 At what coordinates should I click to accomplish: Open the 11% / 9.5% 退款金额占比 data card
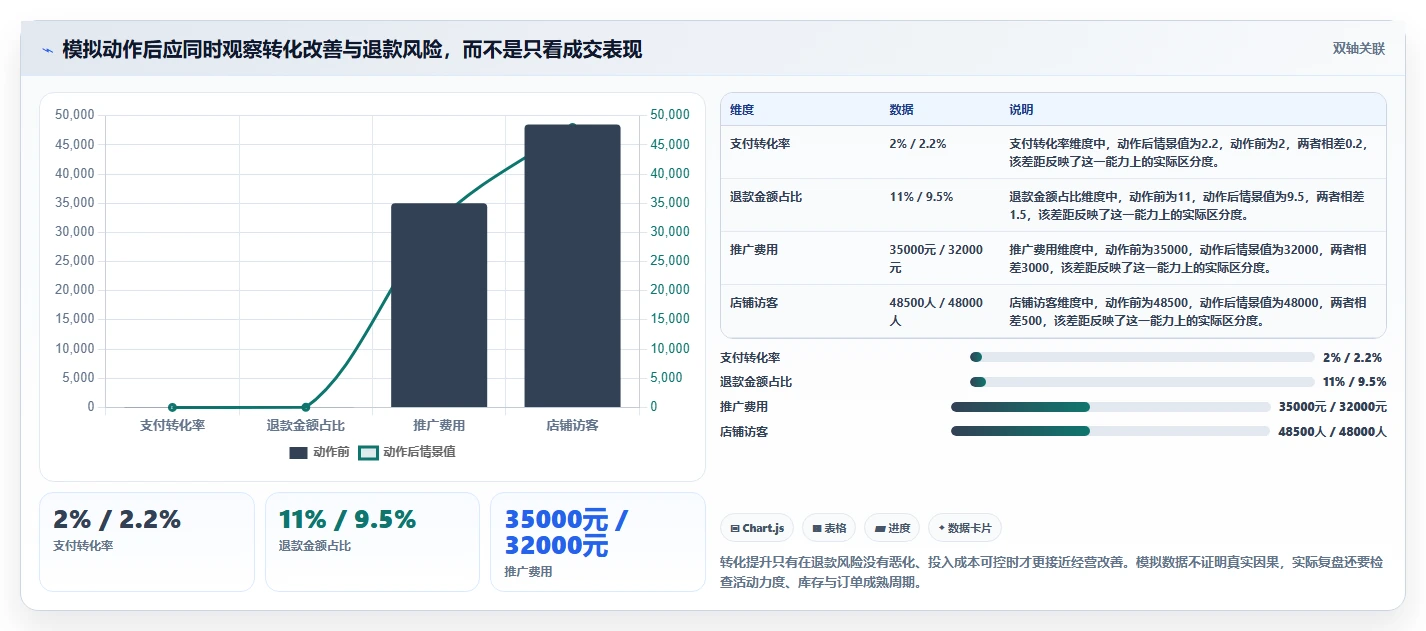tap(372, 542)
